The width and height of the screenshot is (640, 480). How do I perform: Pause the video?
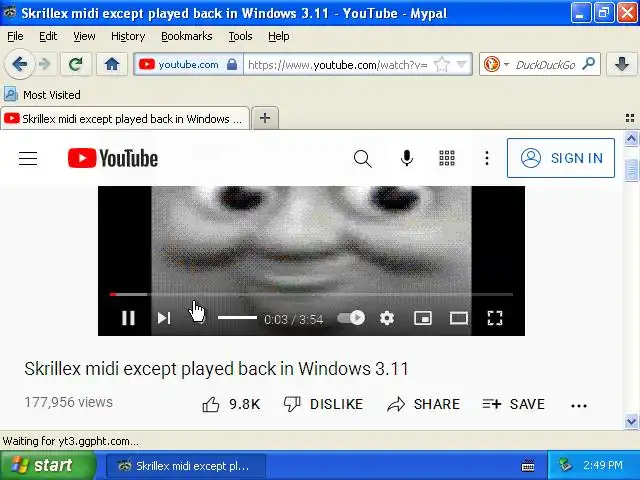128,318
